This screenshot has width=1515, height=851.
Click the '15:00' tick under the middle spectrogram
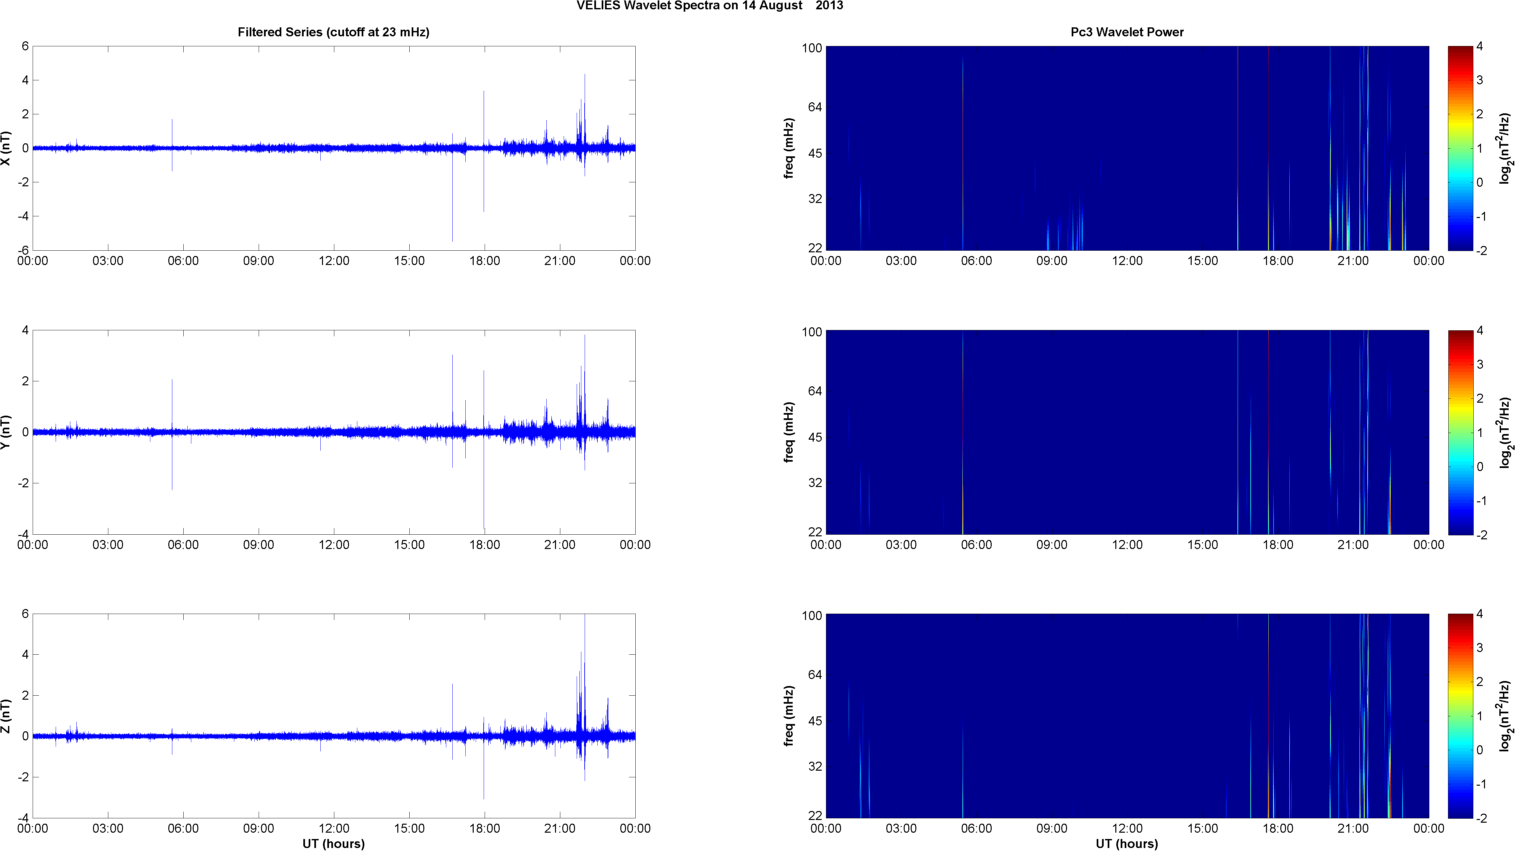pyautogui.click(x=1202, y=545)
